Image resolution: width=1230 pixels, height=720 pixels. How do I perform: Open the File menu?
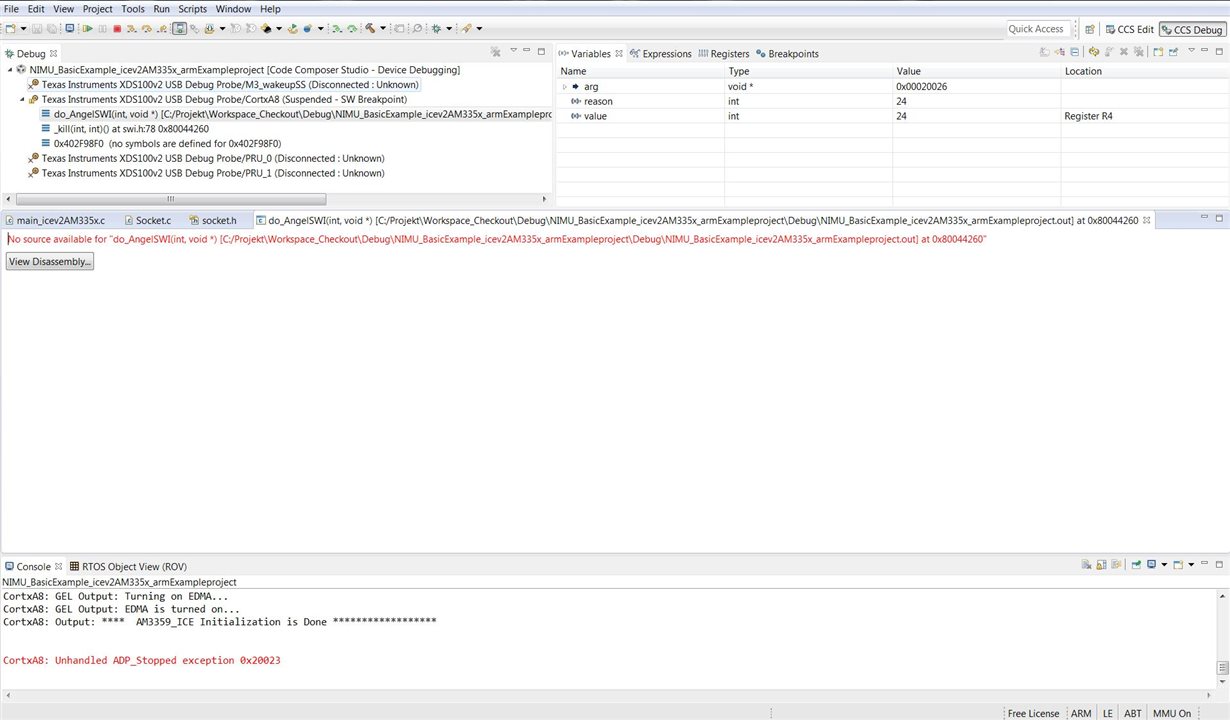12,9
